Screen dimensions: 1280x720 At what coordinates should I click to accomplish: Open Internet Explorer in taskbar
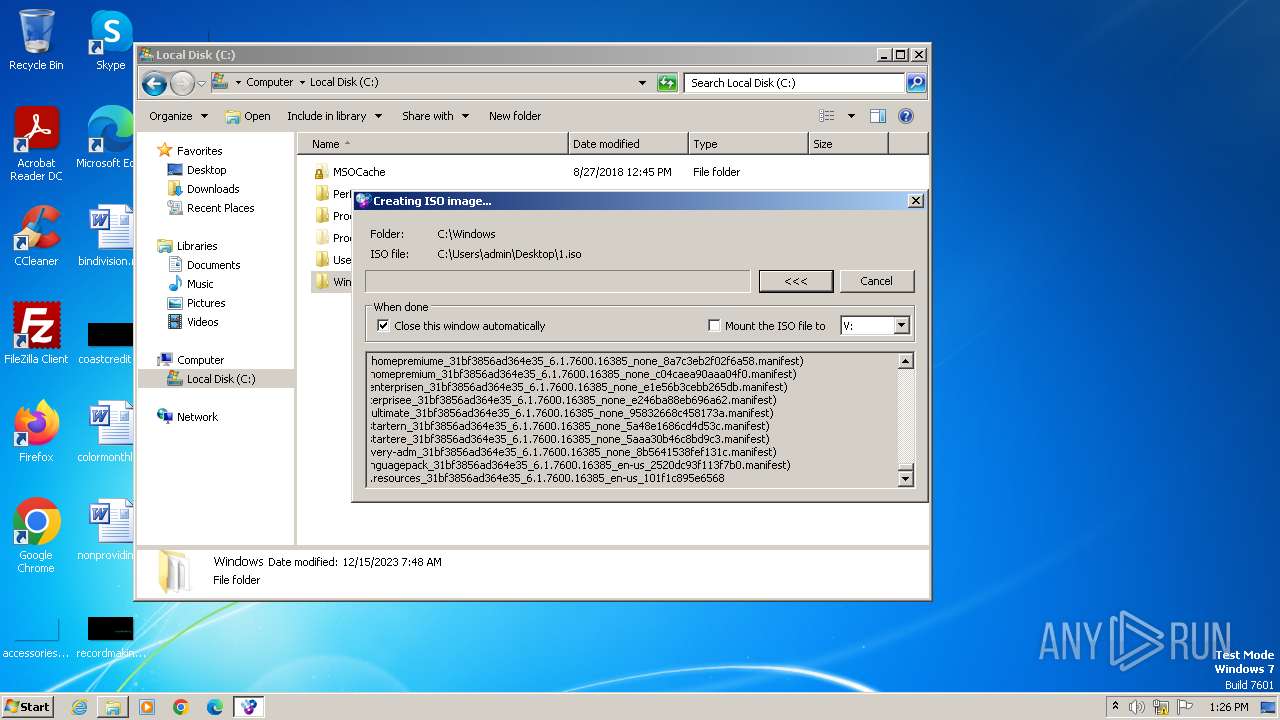[x=79, y=707]
